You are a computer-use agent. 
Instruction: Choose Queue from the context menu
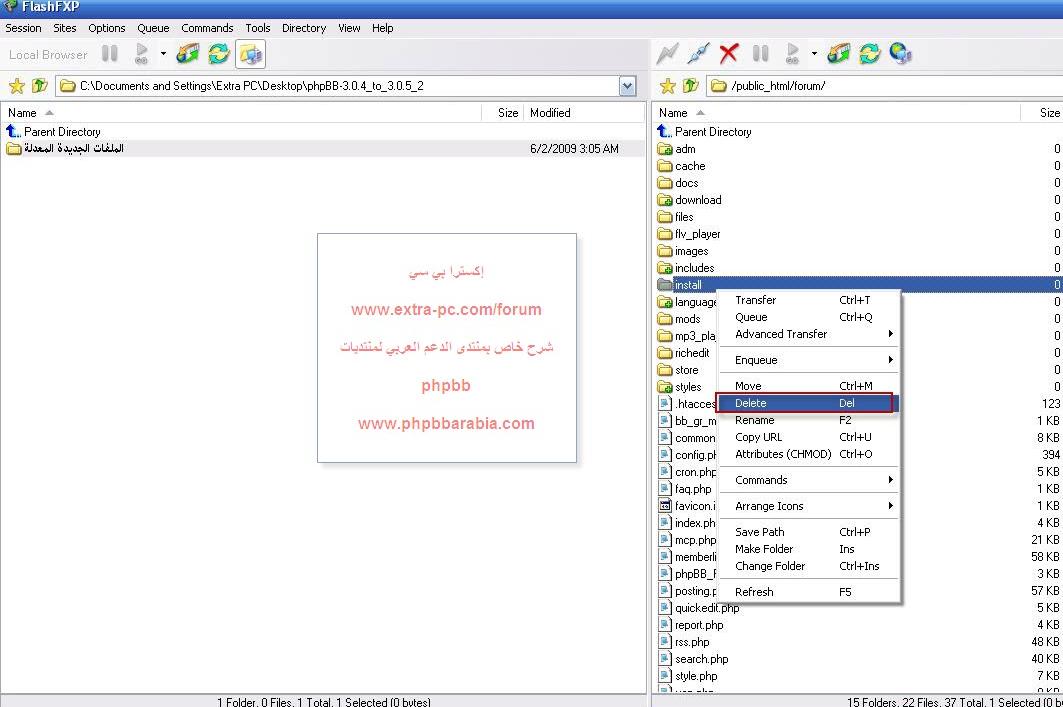808,317
